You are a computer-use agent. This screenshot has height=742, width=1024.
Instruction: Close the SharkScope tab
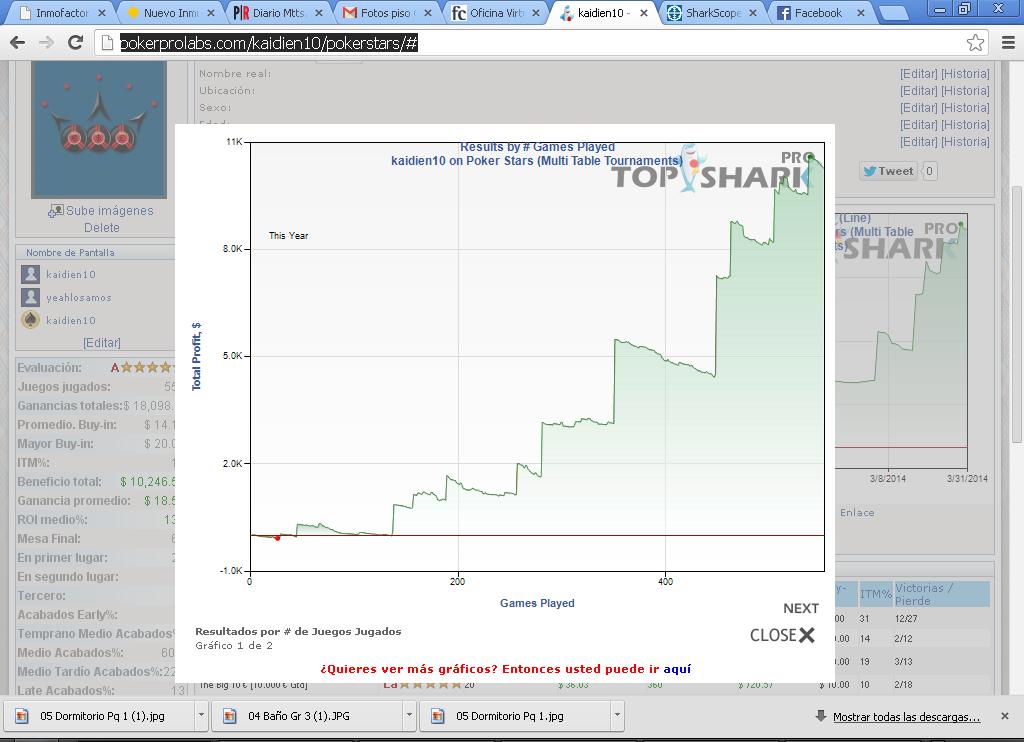click(752, 12)
